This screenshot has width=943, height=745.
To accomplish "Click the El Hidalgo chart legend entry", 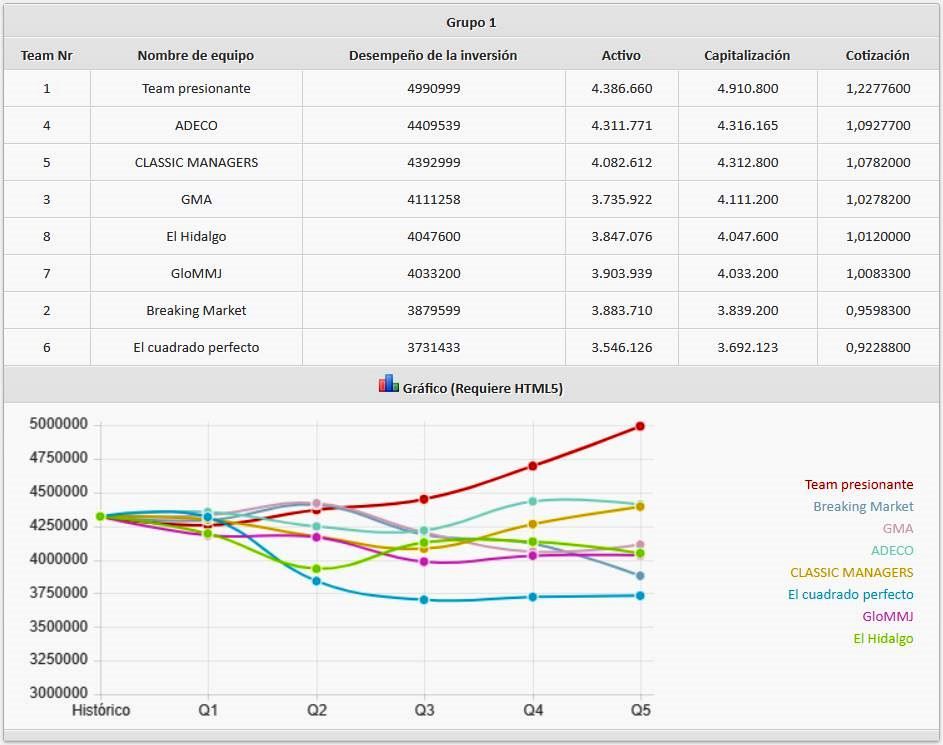I will 883,639.
